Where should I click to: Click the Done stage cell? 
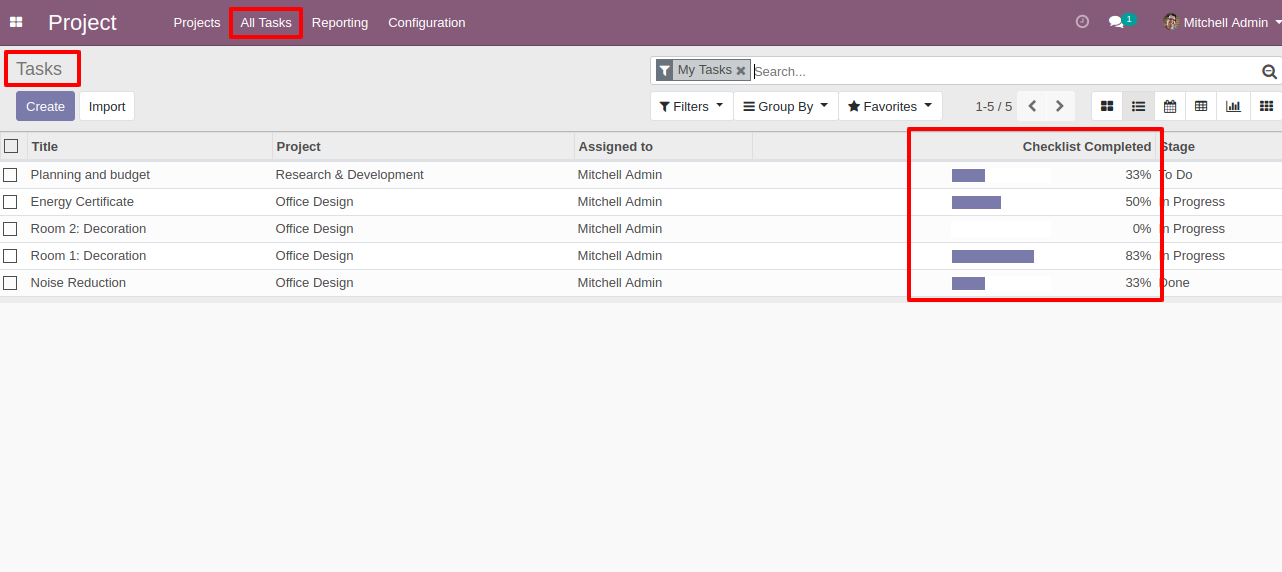(x=1175, y=283)
